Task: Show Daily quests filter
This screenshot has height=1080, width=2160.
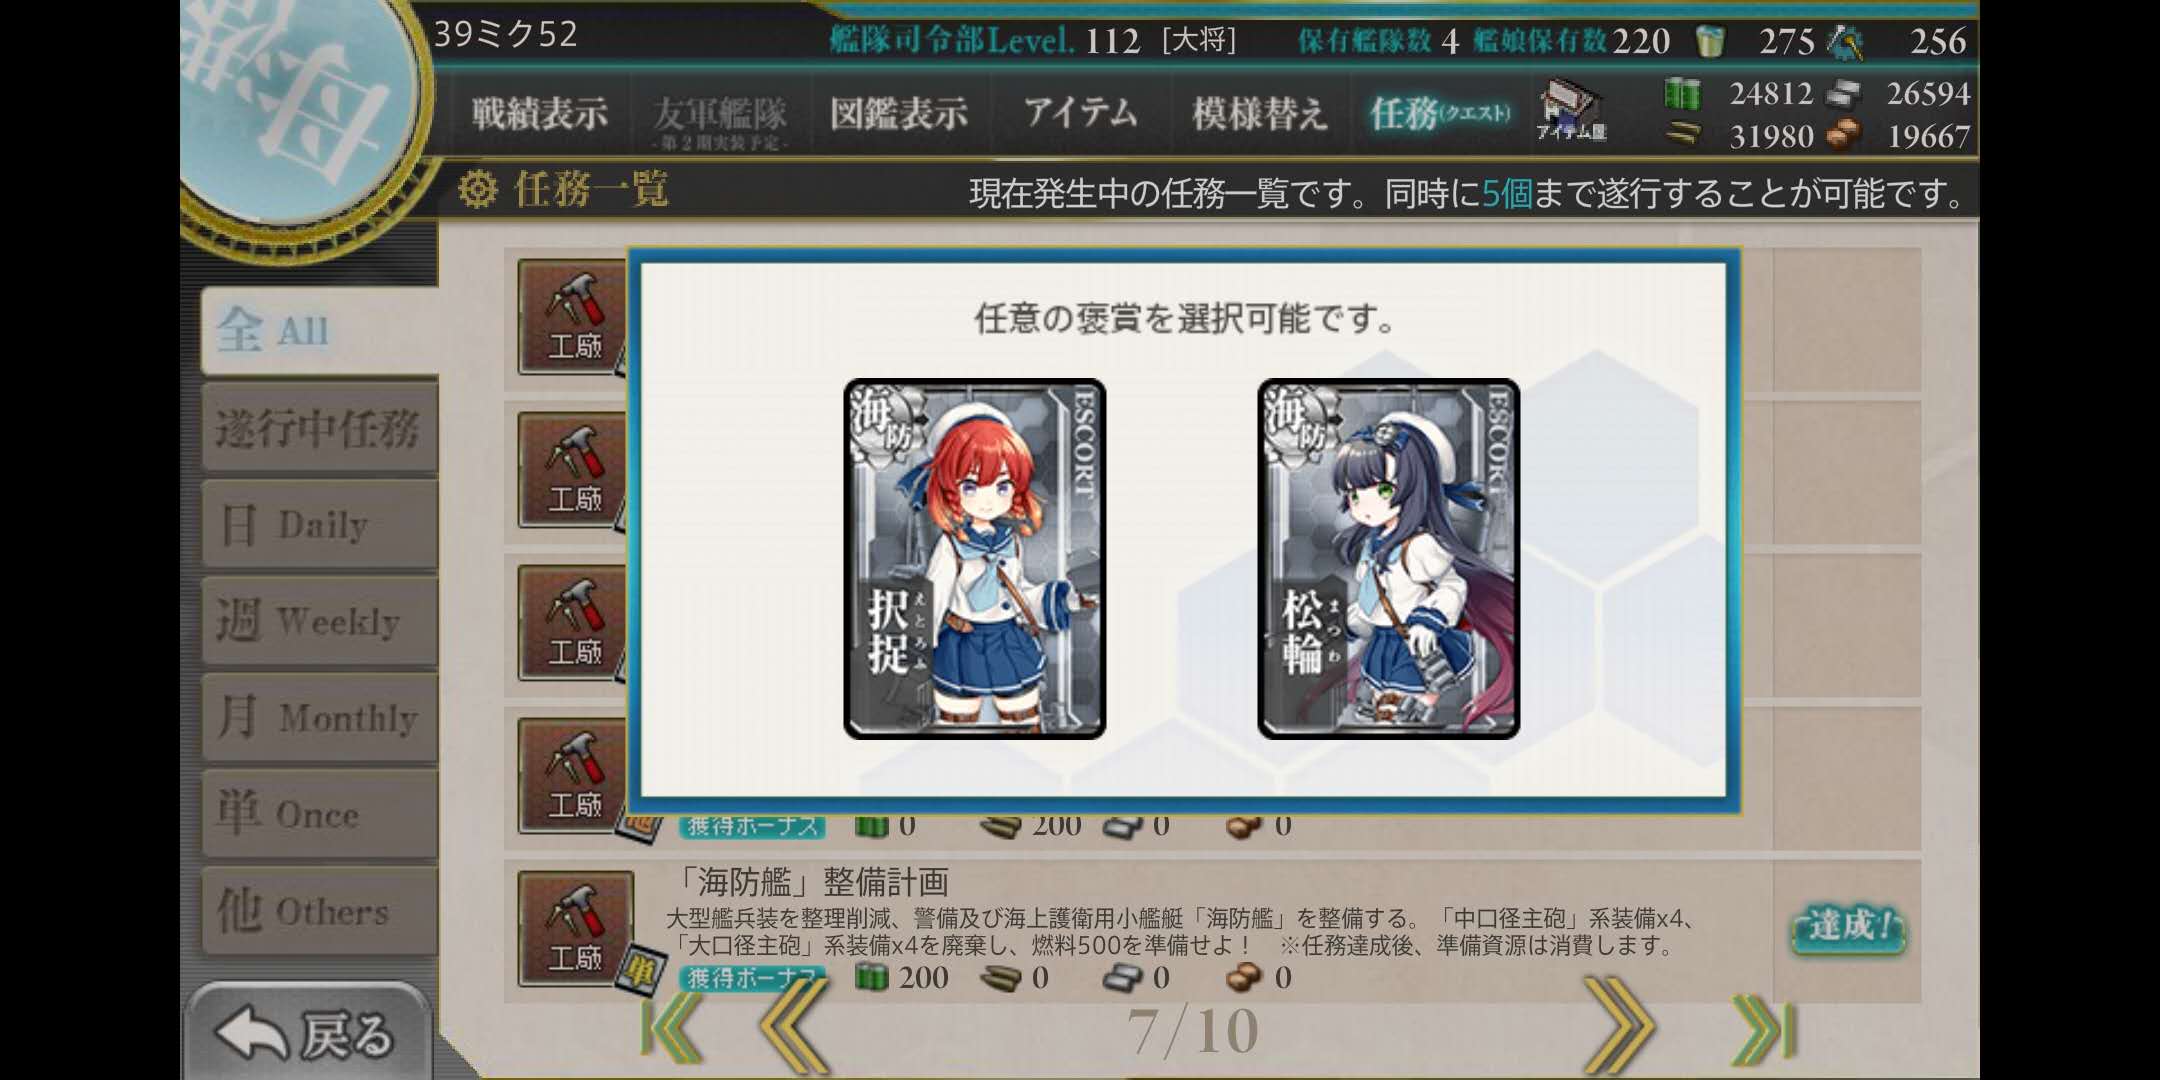Action: pos(320,524)
